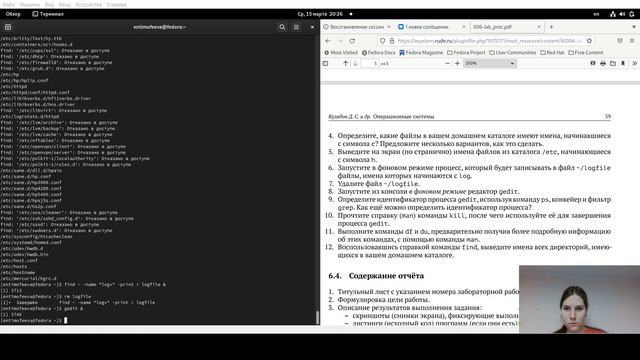Bookmark this page with the star
Image resolution: width=640 pixels, height=360 pixels.
pos(589,41)
